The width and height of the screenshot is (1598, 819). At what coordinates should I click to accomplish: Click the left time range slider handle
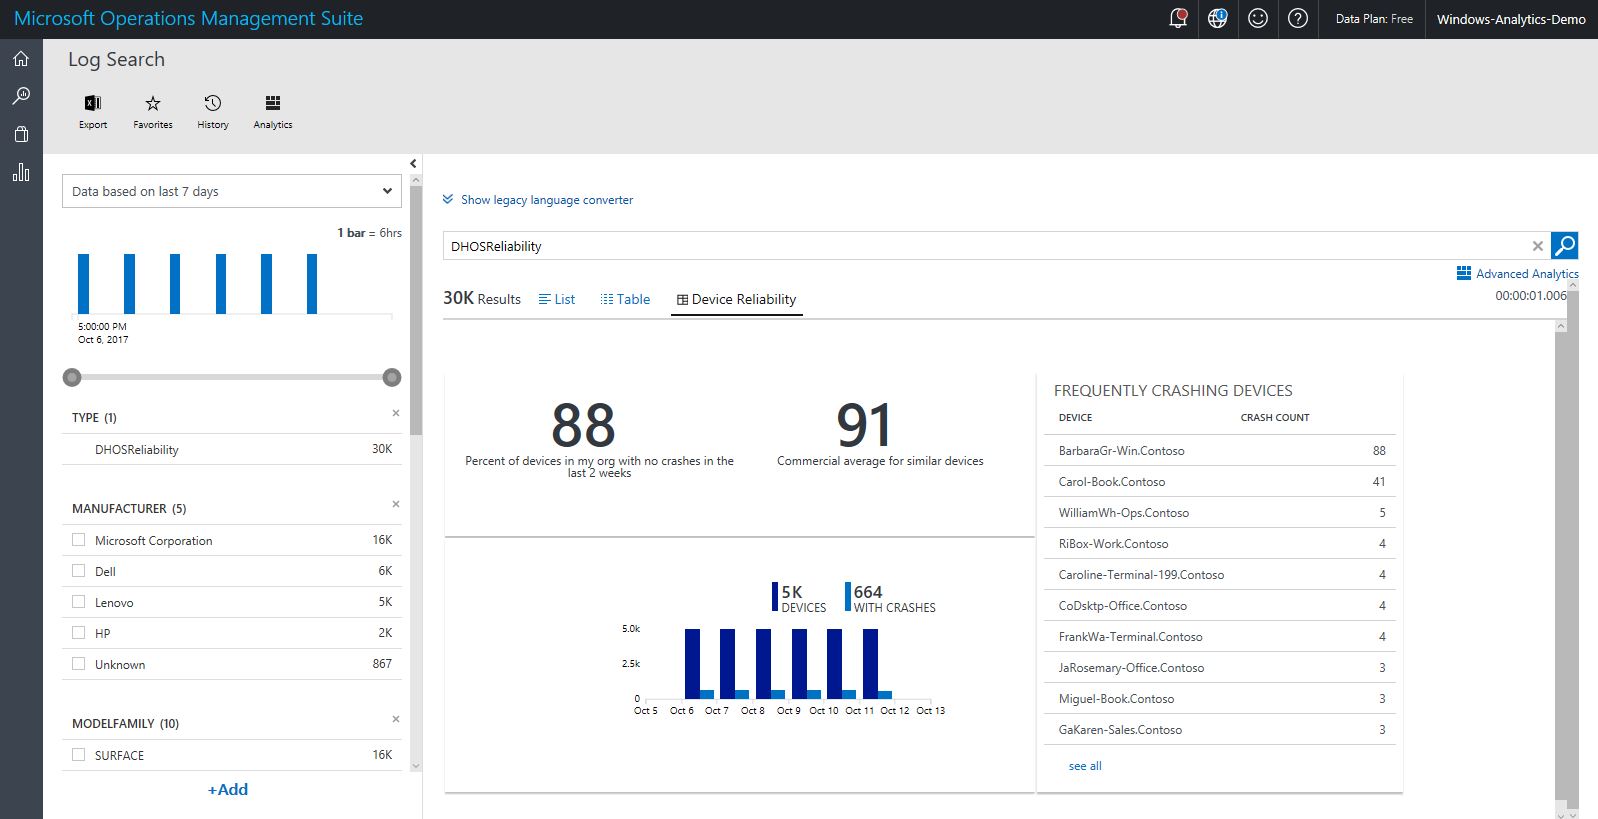click(x=72, y=377)
